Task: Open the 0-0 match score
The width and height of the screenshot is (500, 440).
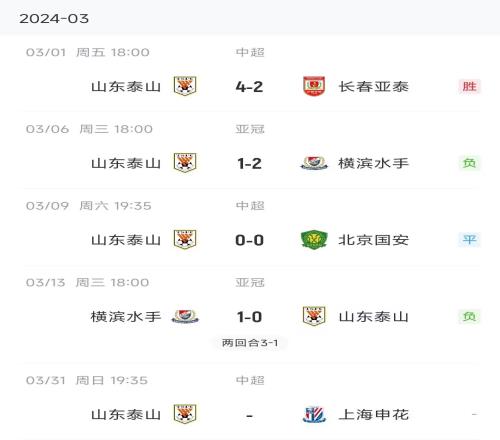Action: [249, 240]
